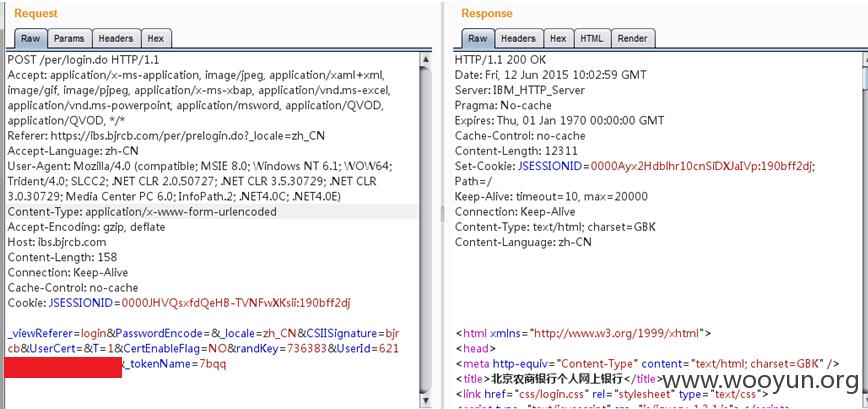868x409 pixels.
Task: Switch to the Response Headers tab
Action: pyautogui.click(x=518, y=39)
